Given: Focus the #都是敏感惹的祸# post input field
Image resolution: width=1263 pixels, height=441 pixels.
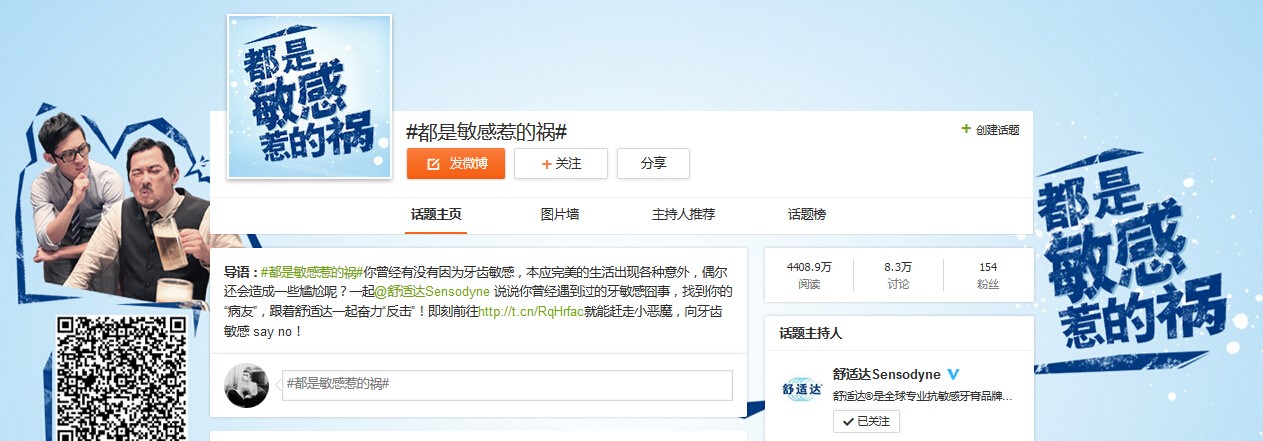Looking at the screenshot, I should 507,385.
